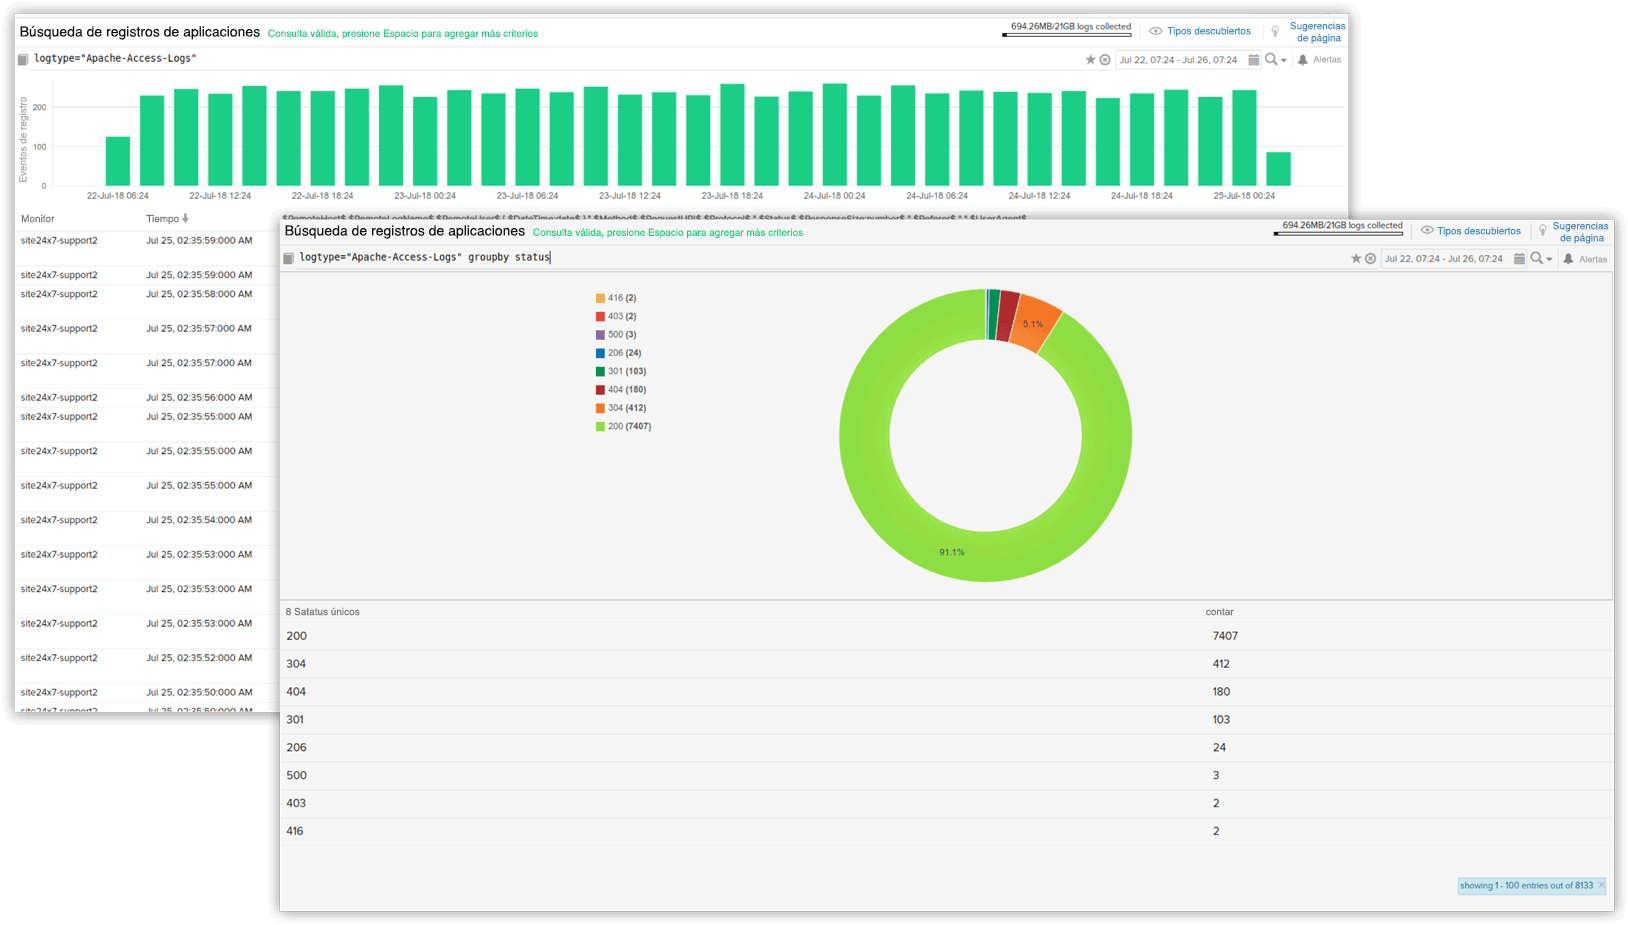Sort descending using the Tiempo column arrow
This screenshot has width=1628, height=925.
186,218
